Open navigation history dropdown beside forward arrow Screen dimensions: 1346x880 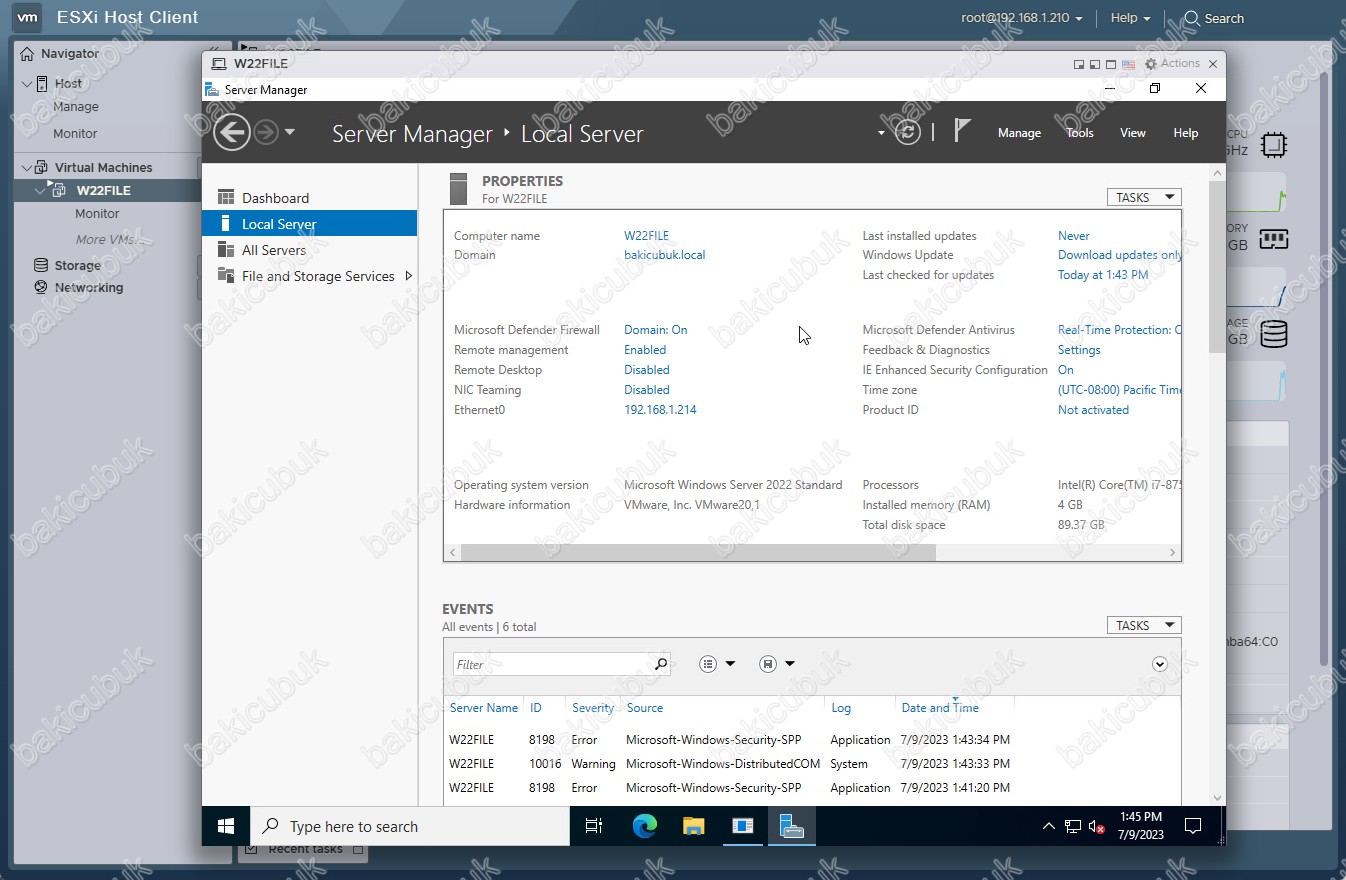coord(290,132)
